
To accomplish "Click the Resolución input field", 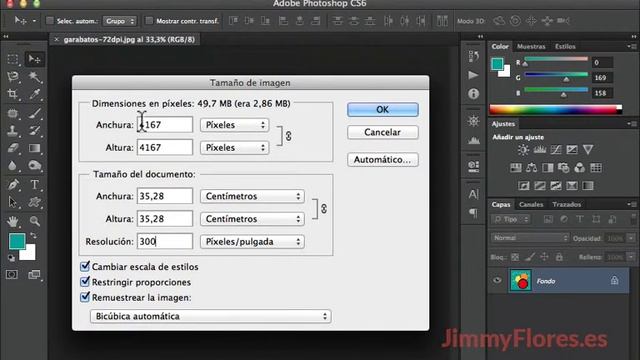I will (164, 242).
